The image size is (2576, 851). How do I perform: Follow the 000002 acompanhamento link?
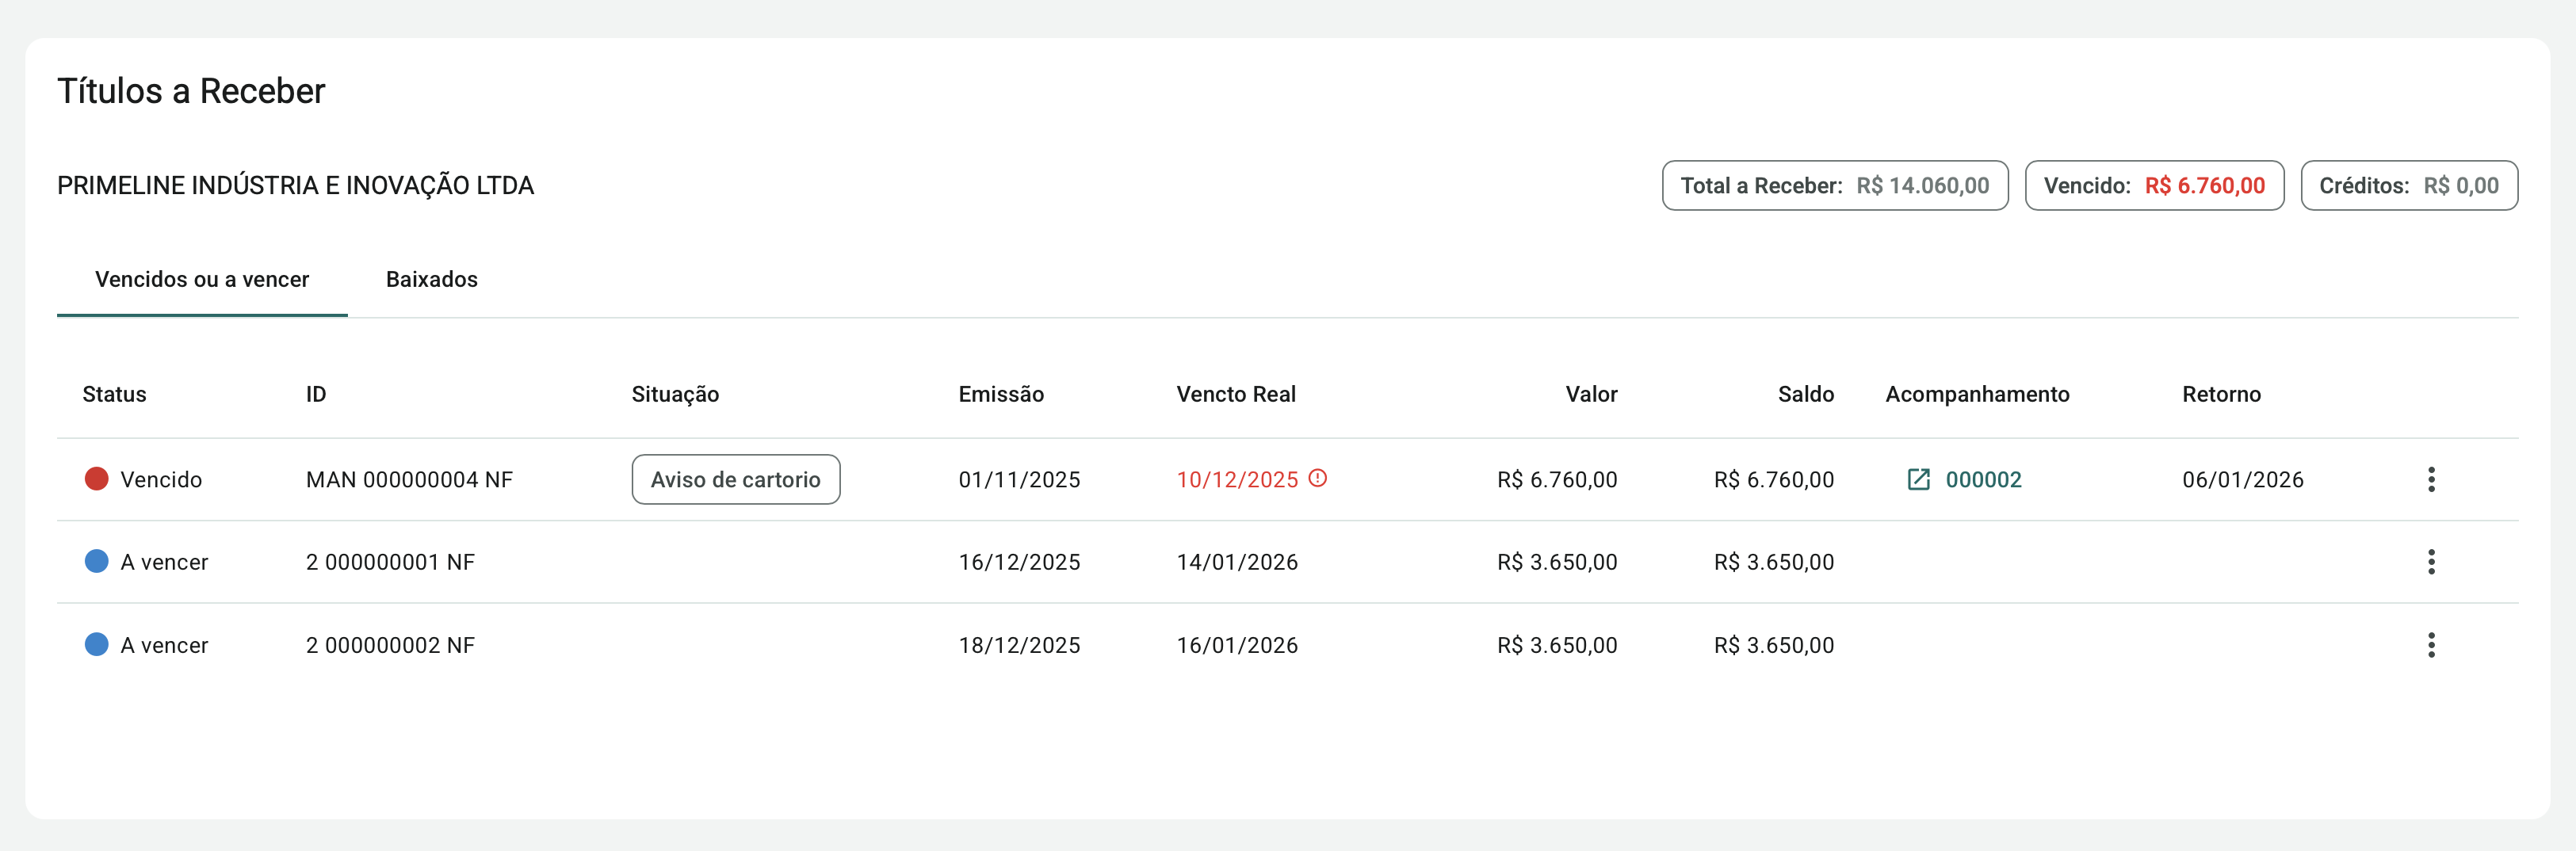pyautogui.click(x=1983, y=480)
